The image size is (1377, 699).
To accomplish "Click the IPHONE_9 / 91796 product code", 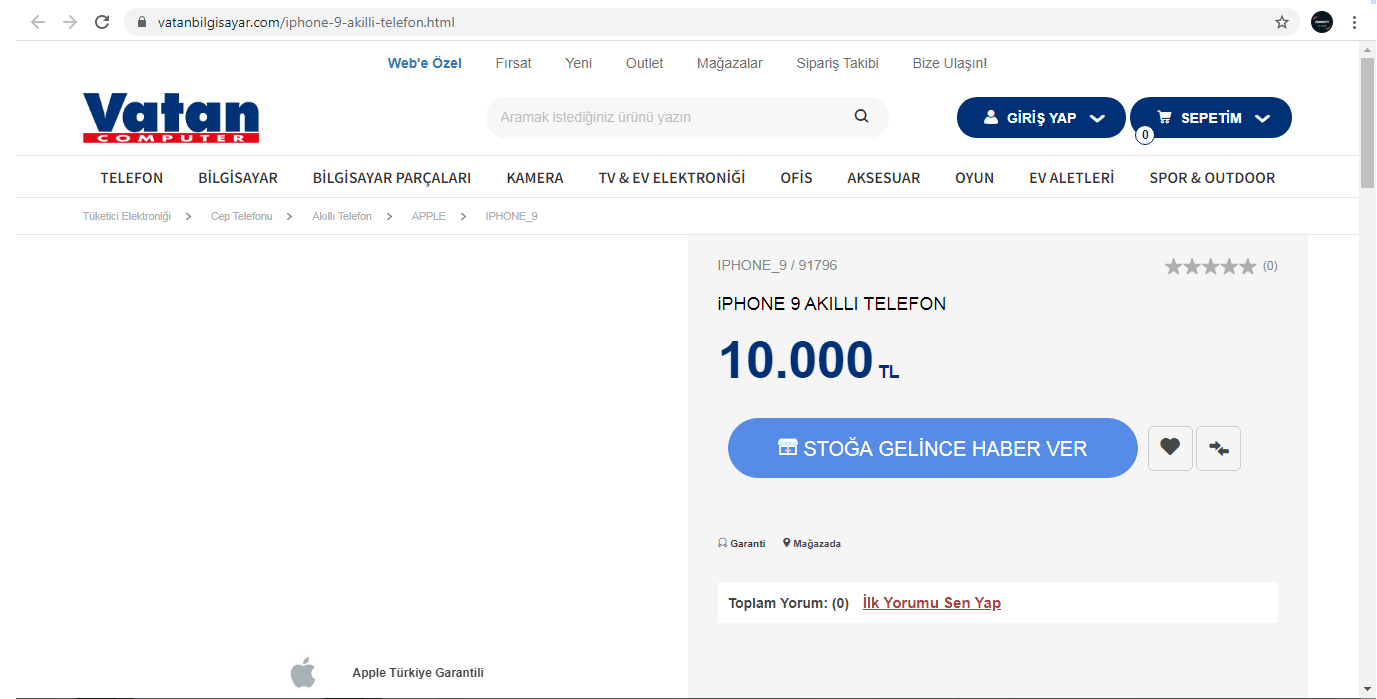I will [x=778, y=265].
